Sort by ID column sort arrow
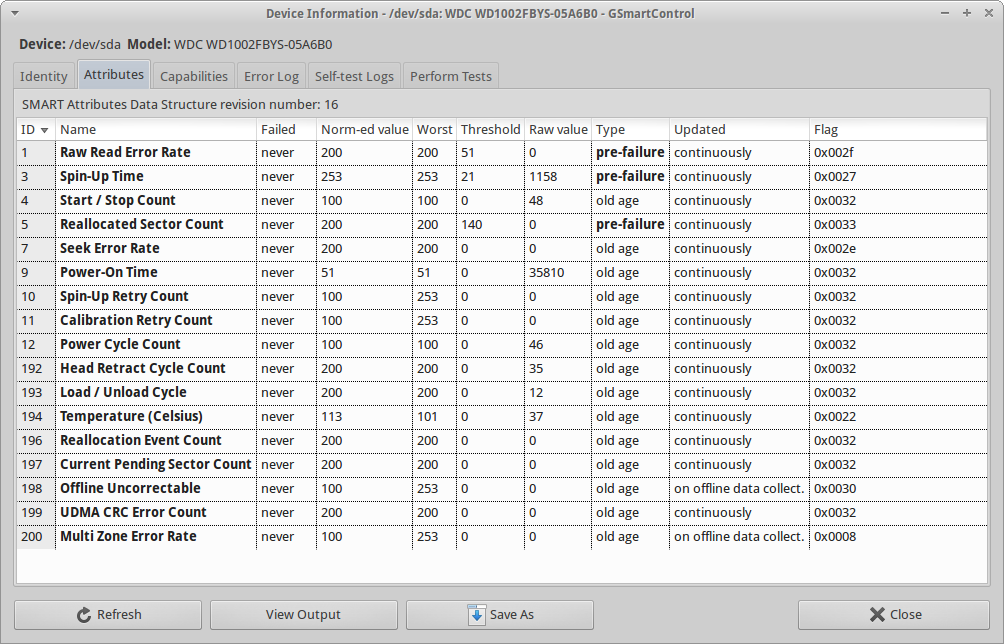This screenshot has width=1004, height=644. point(44,130)
